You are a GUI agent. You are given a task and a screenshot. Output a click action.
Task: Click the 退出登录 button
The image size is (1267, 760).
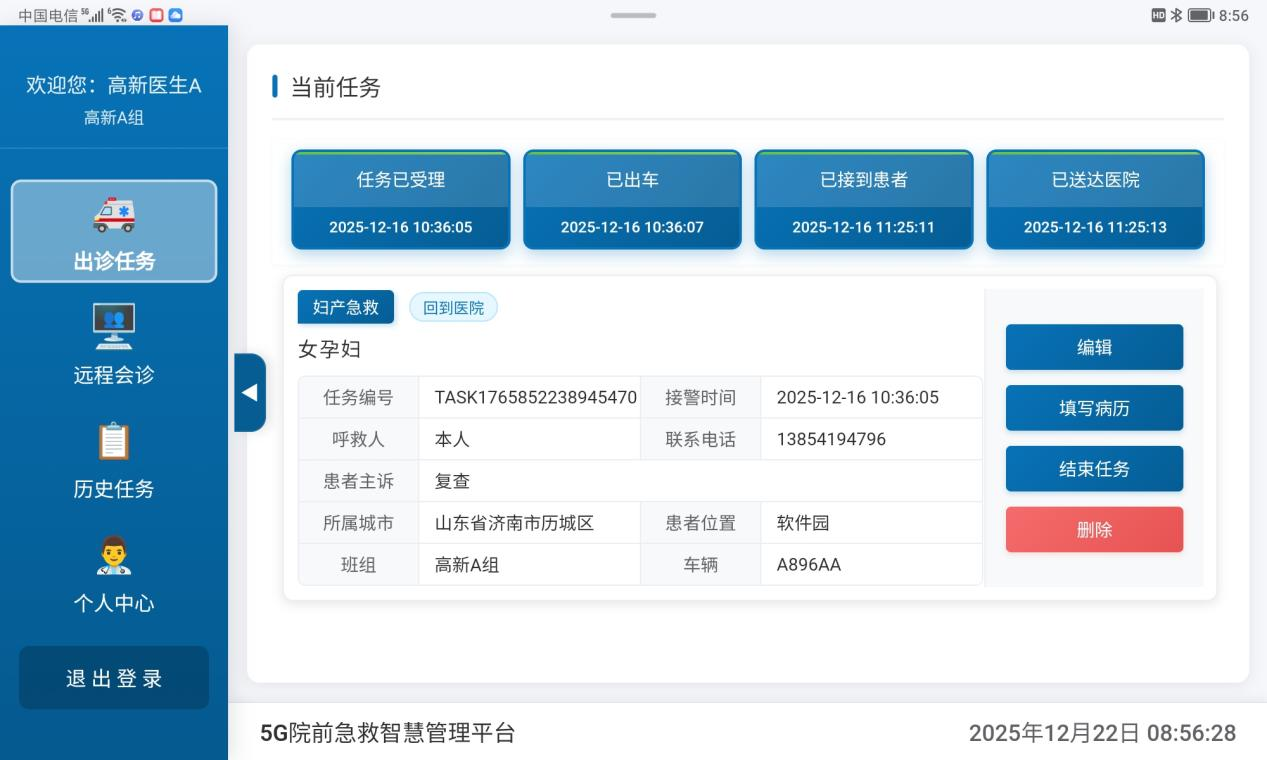(x=114, y=678)
